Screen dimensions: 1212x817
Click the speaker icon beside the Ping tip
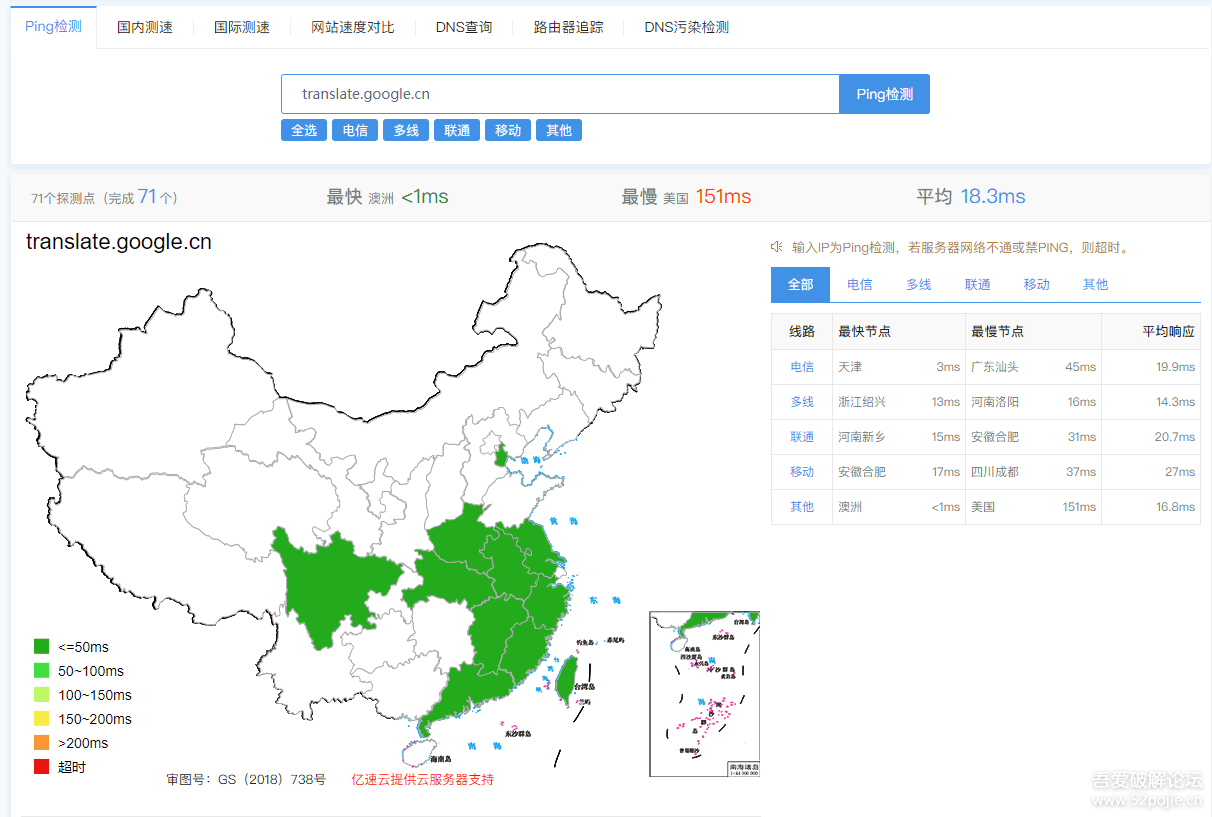pos(776,247)
